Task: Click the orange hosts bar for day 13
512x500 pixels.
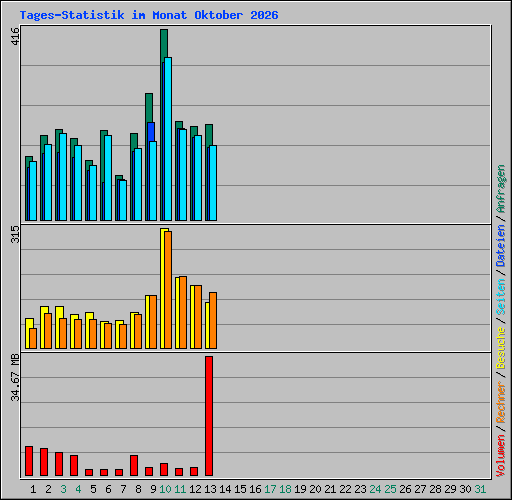Action: click(213, 320)
